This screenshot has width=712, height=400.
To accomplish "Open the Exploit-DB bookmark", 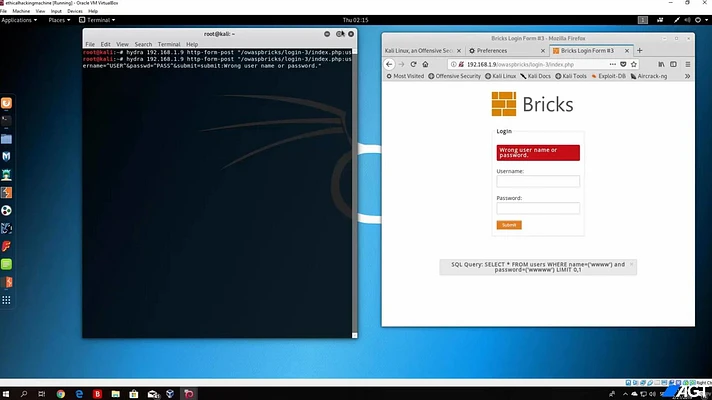I will point(608,76).
